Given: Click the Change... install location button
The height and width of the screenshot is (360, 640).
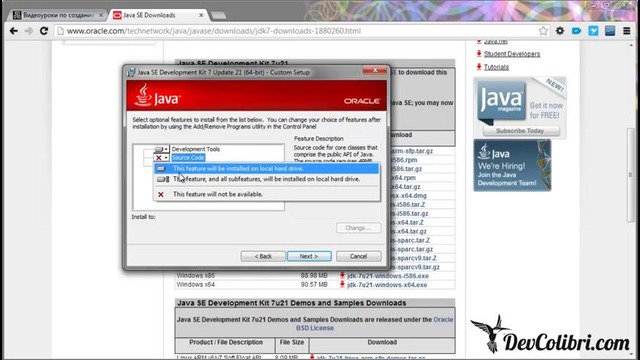Looking at the screenshot, I should coord(358,228).
